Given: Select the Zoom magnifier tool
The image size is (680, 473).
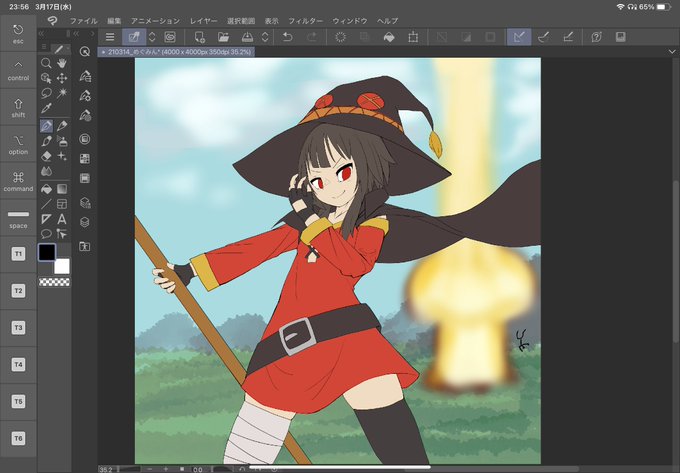Looking at the screenshot, I should click(x=46, y=63).
